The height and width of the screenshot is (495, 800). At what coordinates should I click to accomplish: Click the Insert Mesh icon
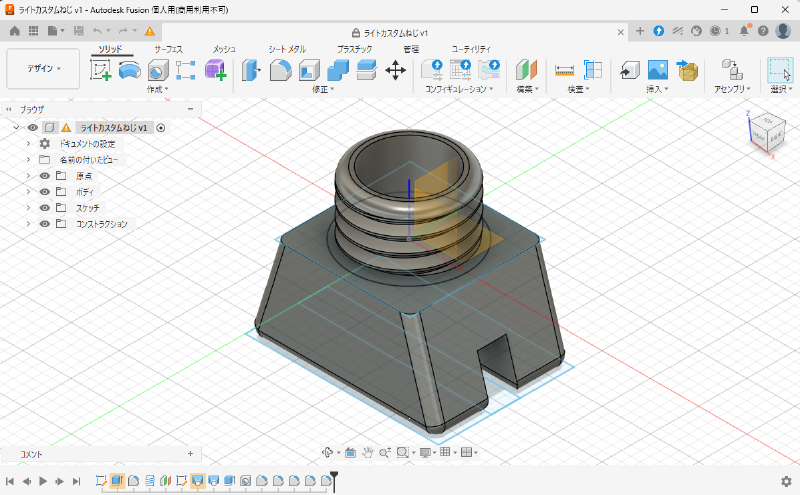[687, 70]
